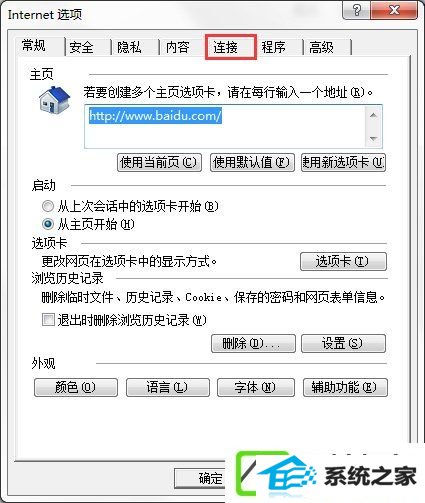Open browsing history 设置(S) button
The height and width of the screenshot is (503, 425).
[x=343, y=343]
